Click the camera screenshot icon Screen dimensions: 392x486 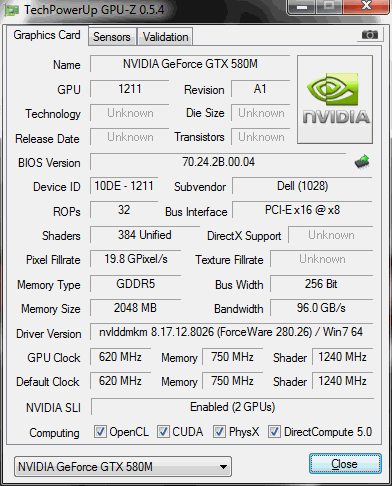[369, 34]
